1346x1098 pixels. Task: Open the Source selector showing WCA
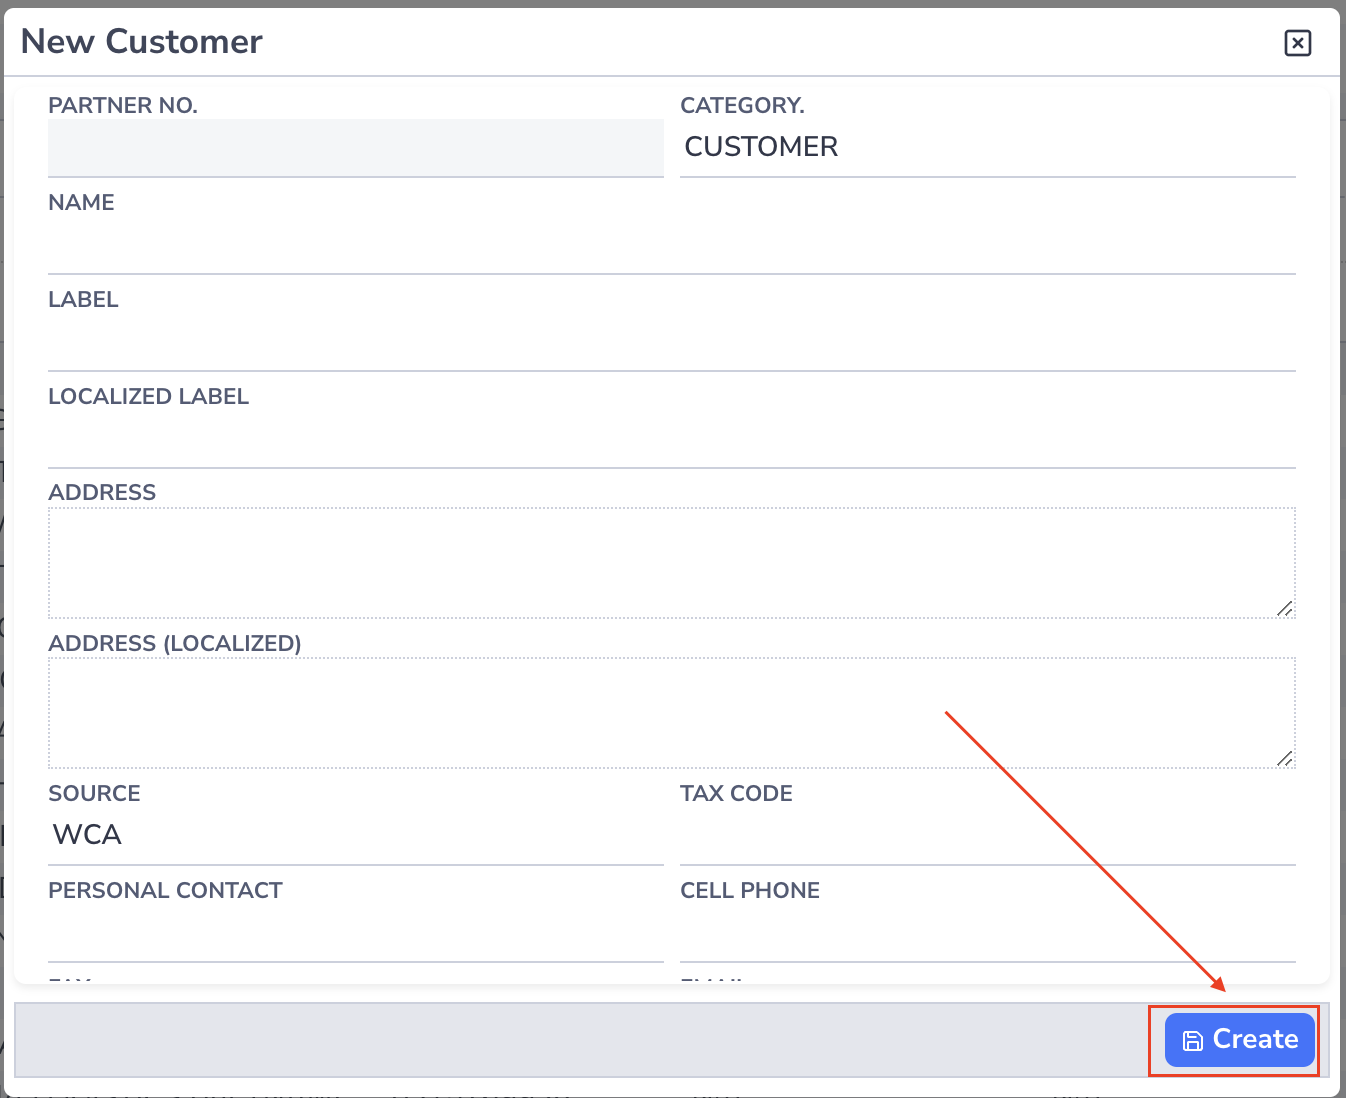pos(355,835)
